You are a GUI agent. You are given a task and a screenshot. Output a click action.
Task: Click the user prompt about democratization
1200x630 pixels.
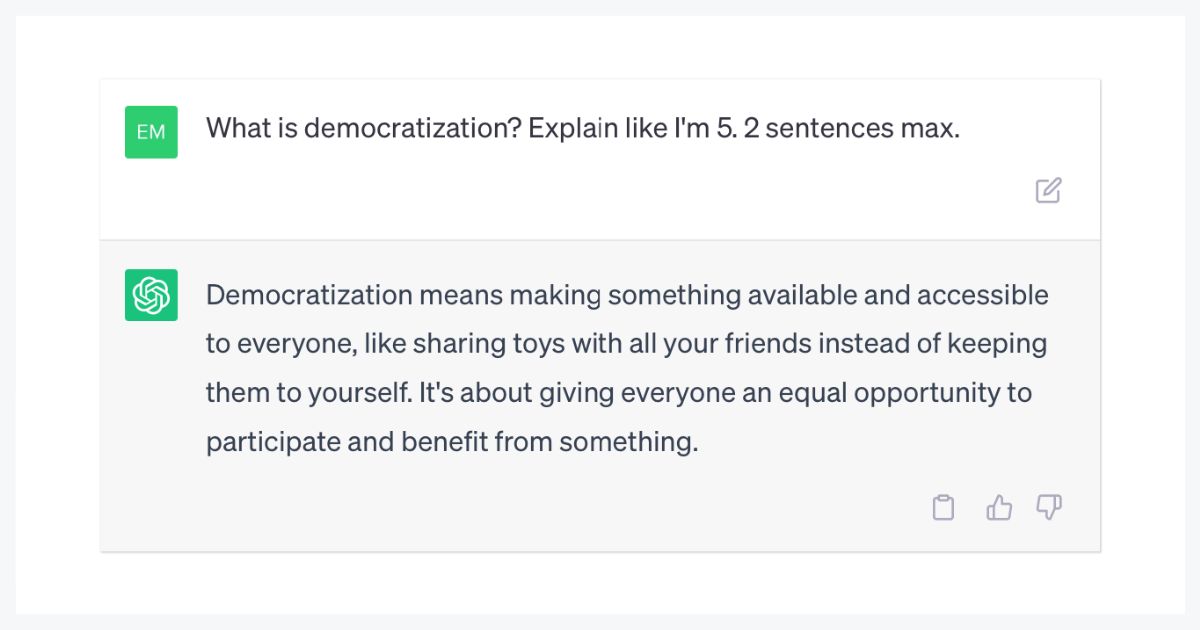(x=582, y=129)
